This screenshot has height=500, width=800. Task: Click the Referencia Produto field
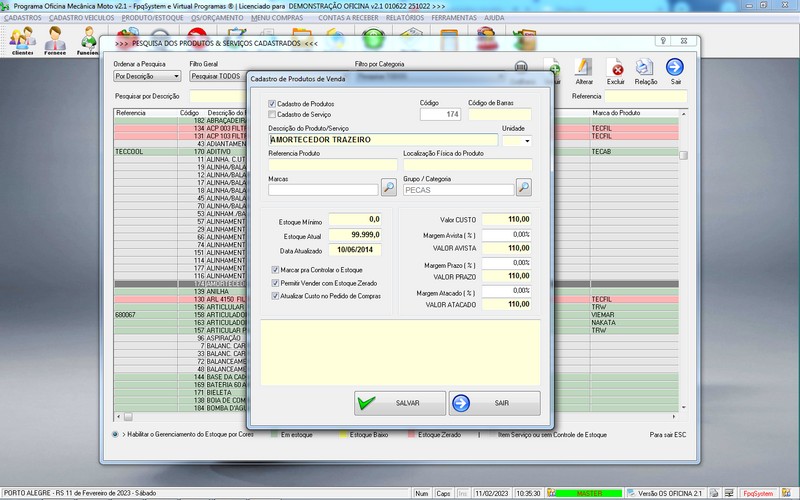(x=333, y=164)
